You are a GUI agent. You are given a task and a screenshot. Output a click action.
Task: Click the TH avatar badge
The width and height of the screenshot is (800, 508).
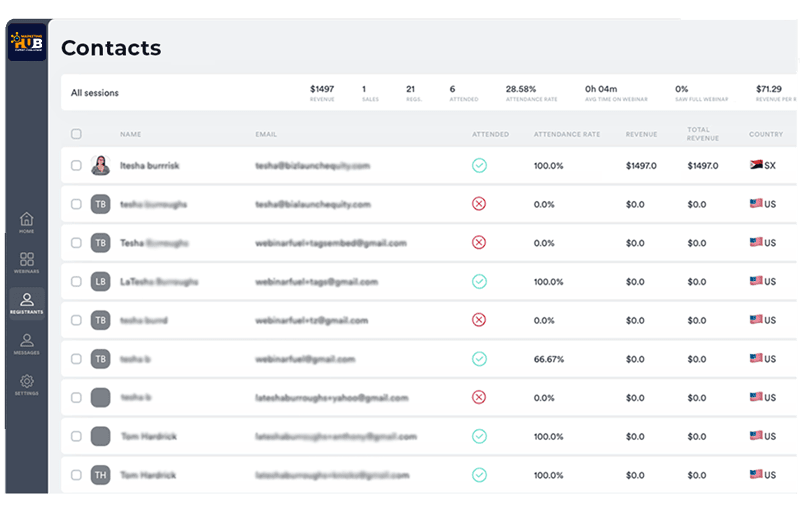[101, 475]
